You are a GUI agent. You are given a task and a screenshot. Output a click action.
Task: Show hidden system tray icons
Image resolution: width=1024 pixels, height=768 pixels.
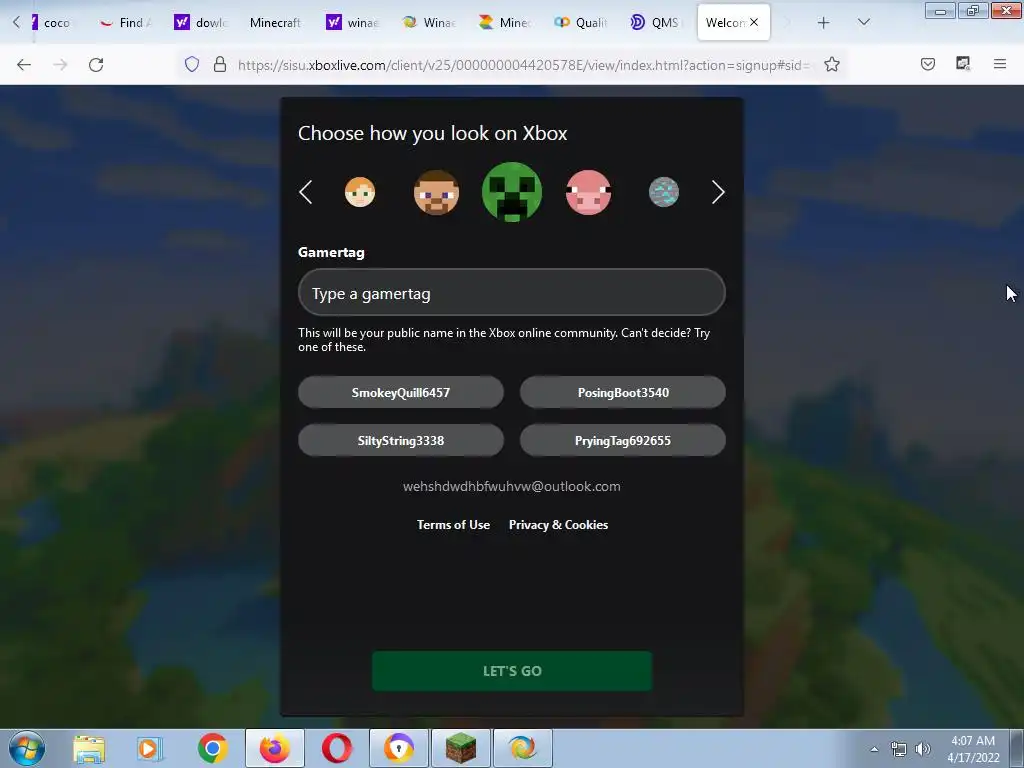(874, 749)
